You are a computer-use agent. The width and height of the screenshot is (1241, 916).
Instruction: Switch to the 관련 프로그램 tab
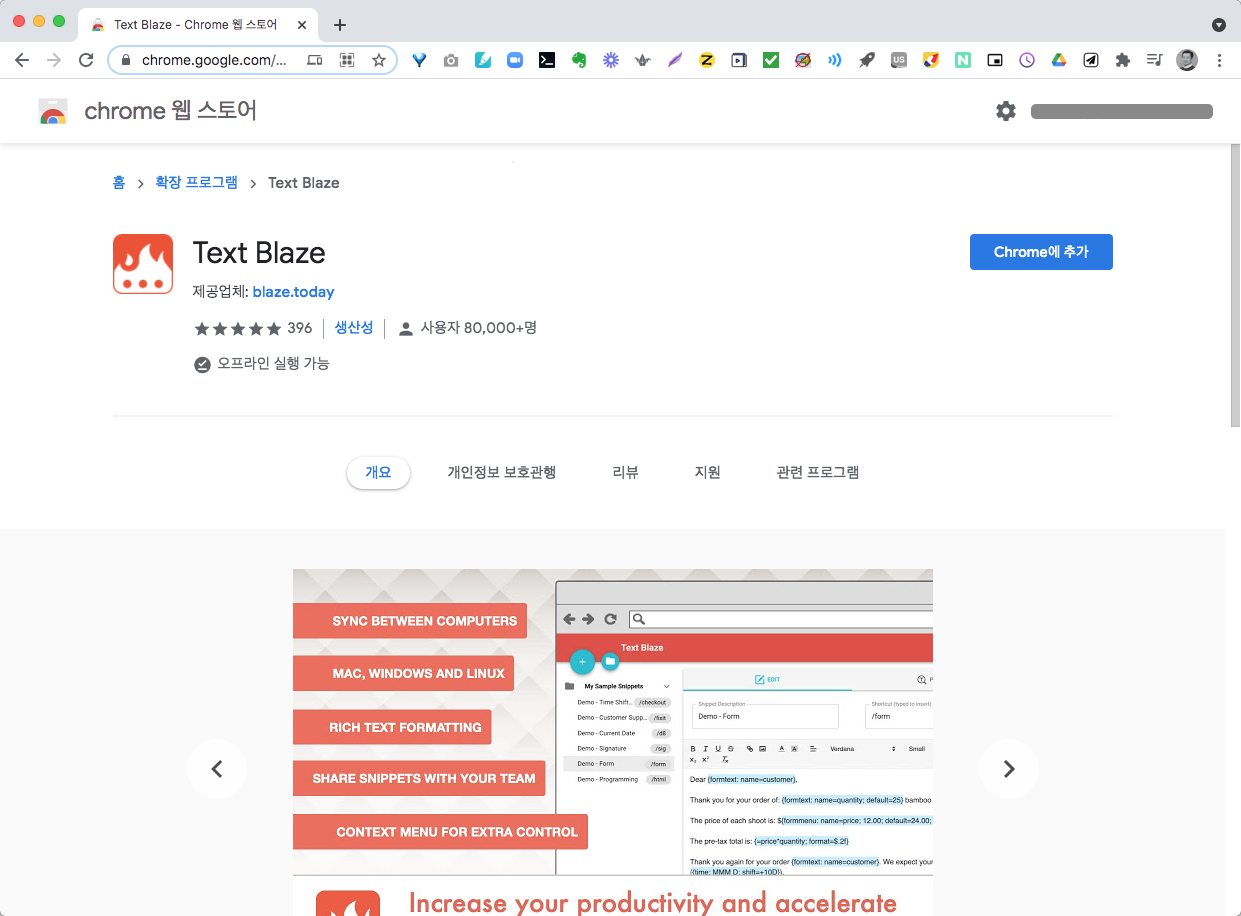[818, 472]
